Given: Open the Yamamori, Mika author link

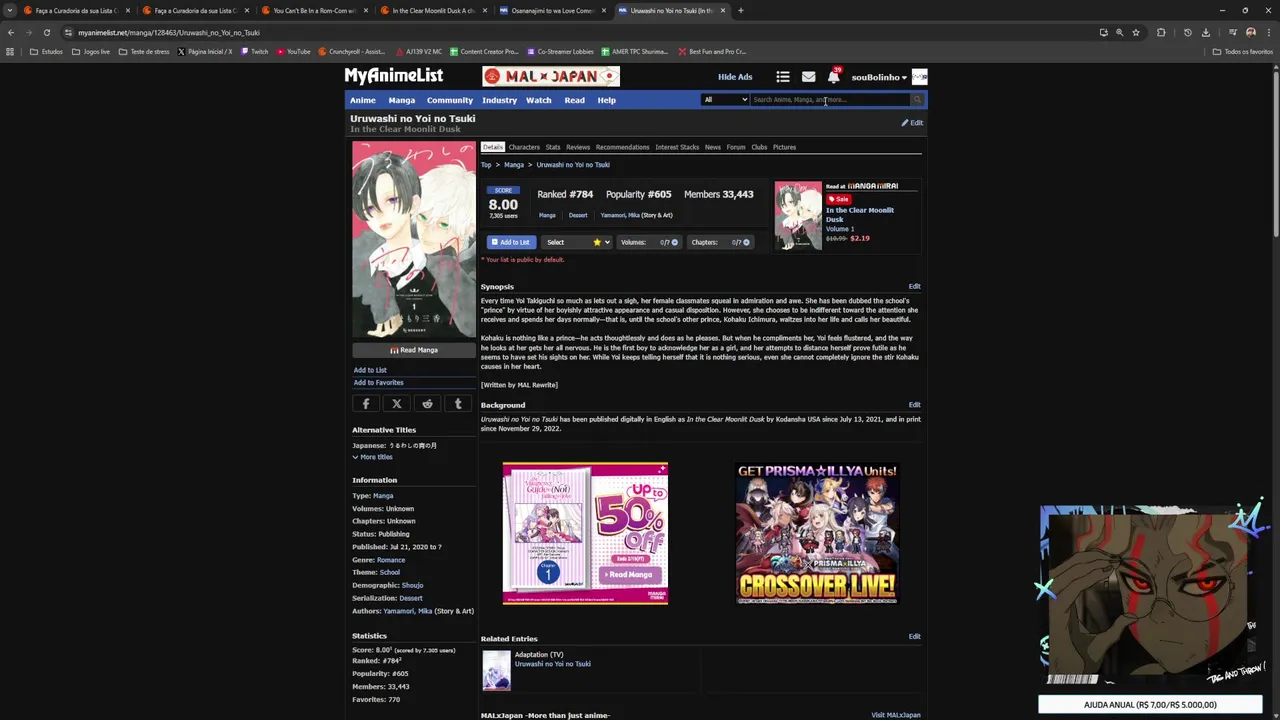Looking at the screenshot, I should click(x=408, y=611).
